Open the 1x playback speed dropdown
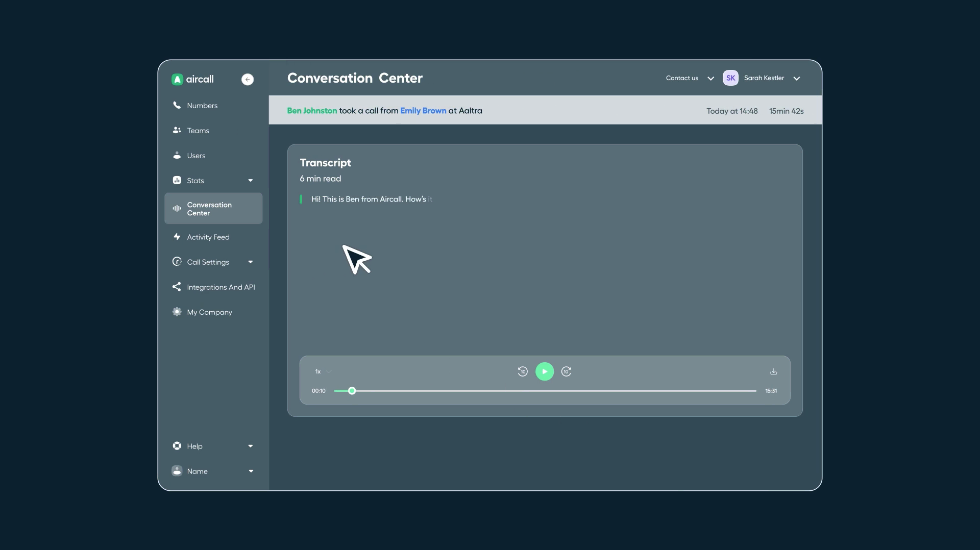The height and width of the screenshot is (550, 980). click(322, 372)
